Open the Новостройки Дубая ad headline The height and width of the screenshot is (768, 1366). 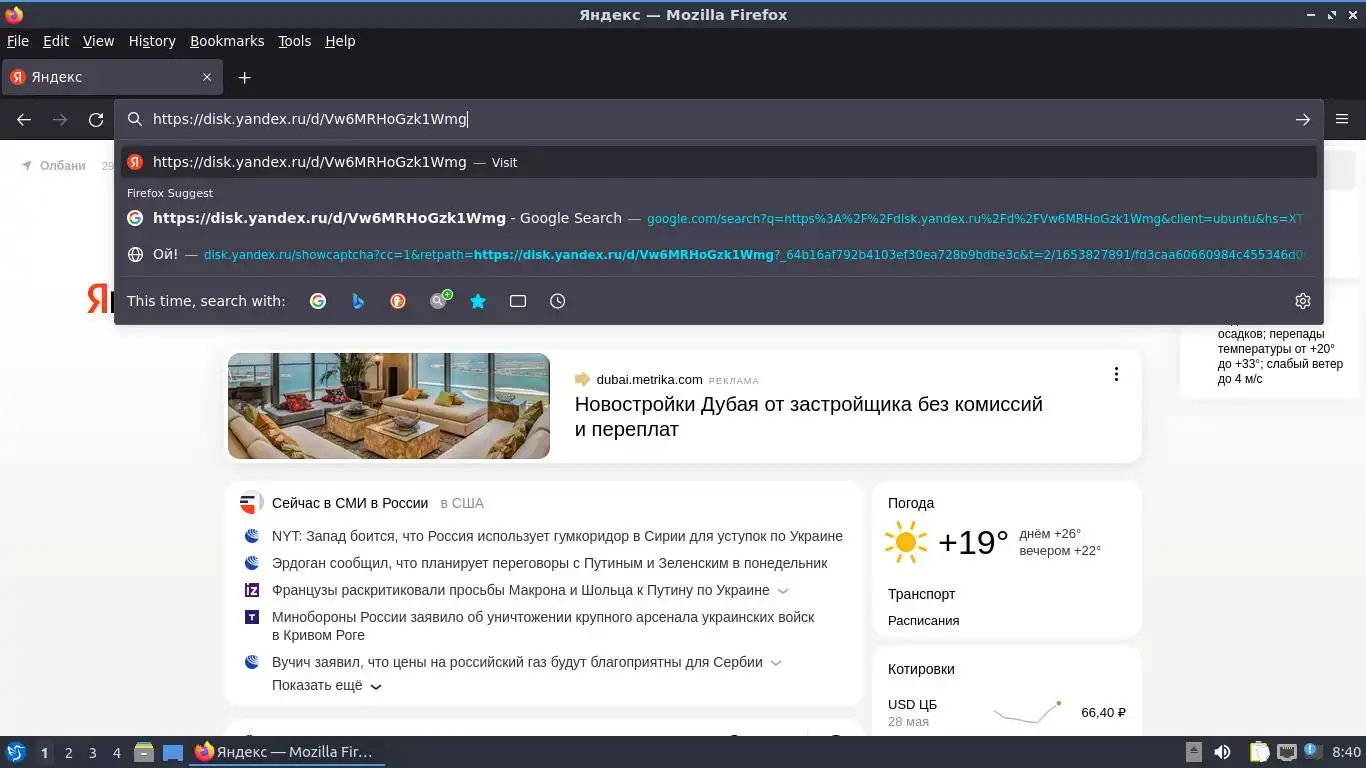click(808, 417)
